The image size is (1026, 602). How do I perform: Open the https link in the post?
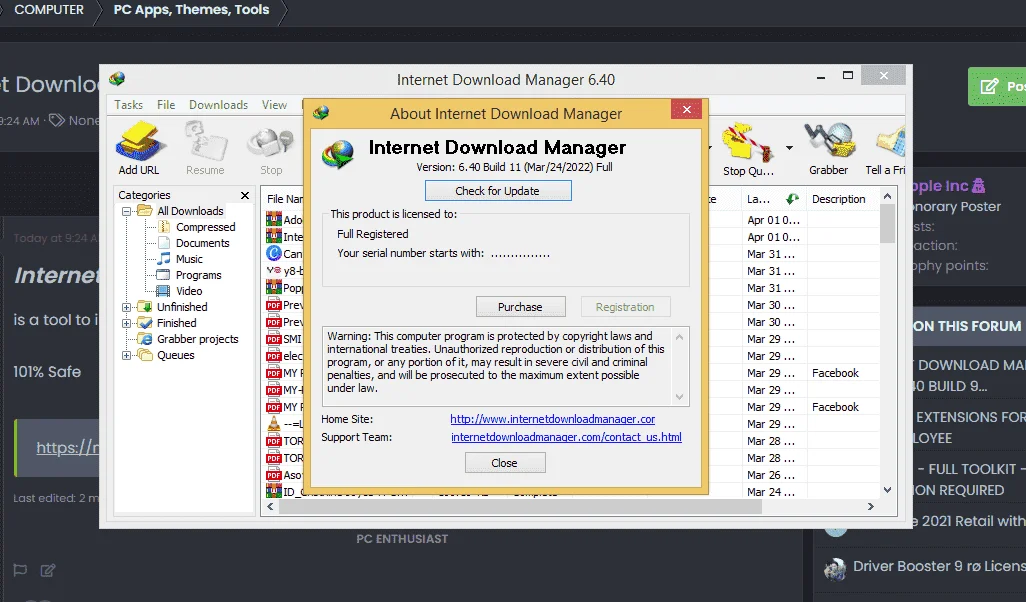[68, 448]
